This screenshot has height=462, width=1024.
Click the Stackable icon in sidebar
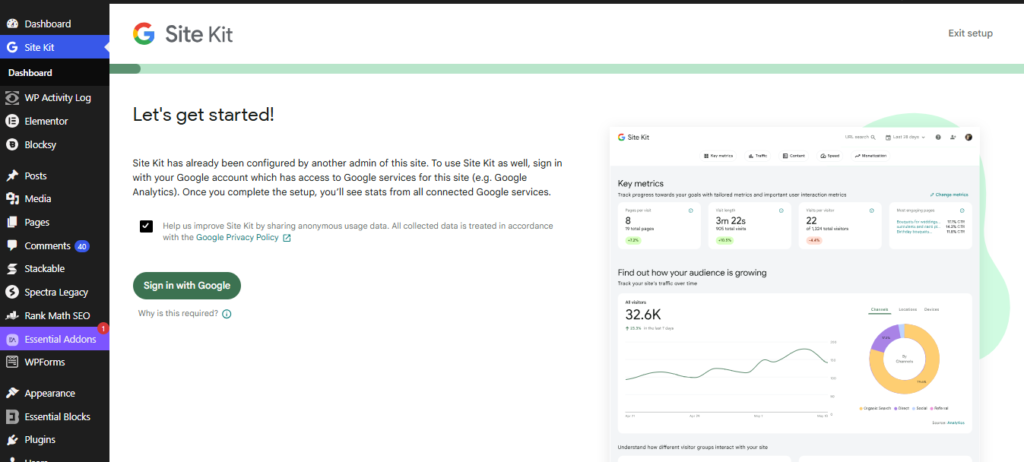tap(12, 269)
